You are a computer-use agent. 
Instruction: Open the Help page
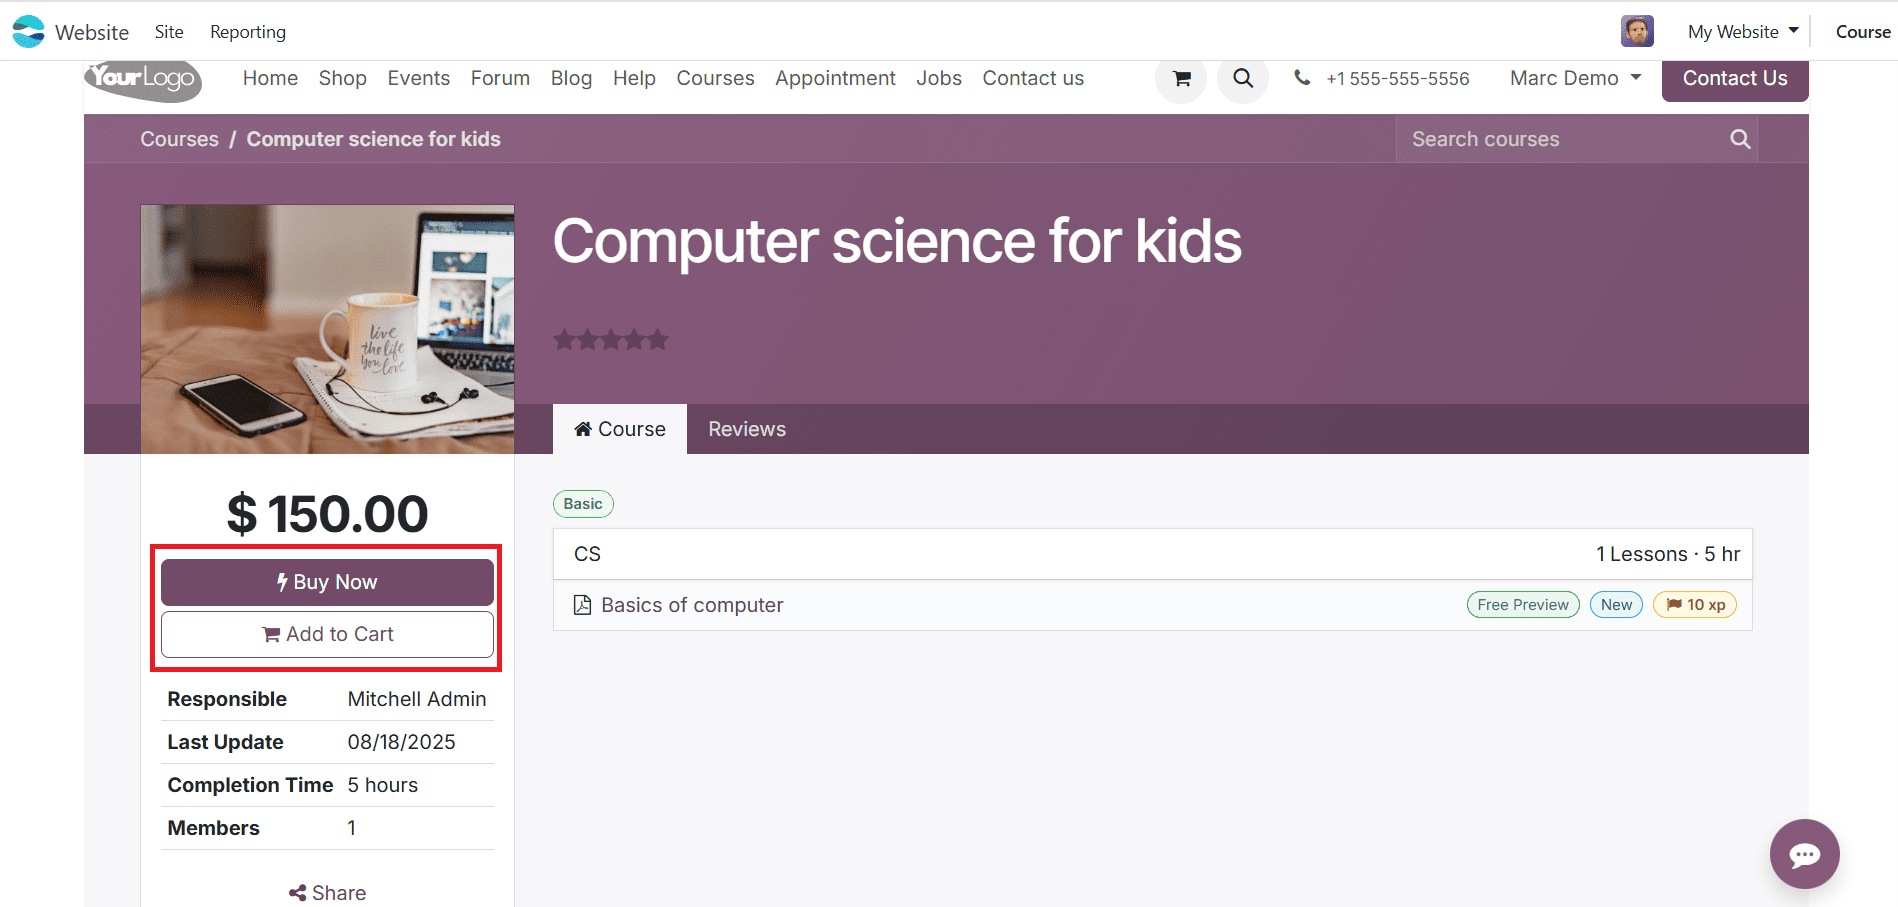click(x=634, y=78)
